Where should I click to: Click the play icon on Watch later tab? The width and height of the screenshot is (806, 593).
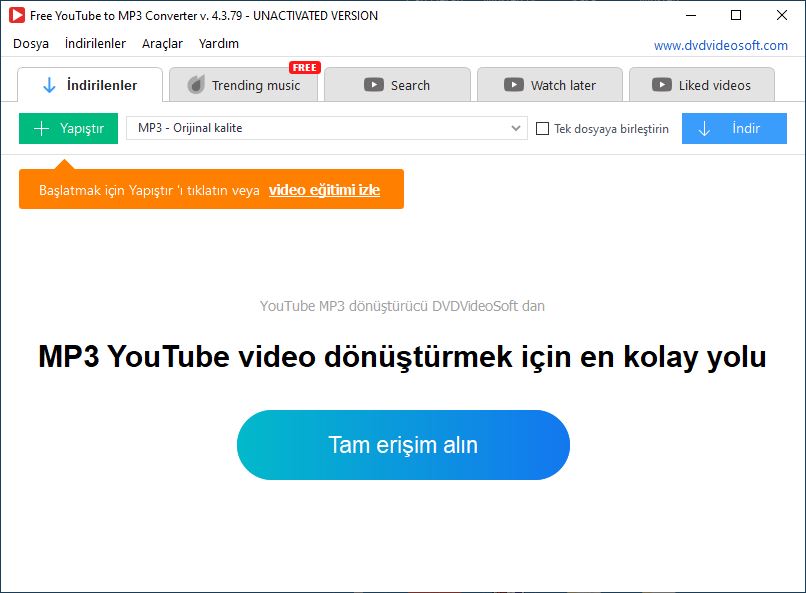[x=514, y=85]
